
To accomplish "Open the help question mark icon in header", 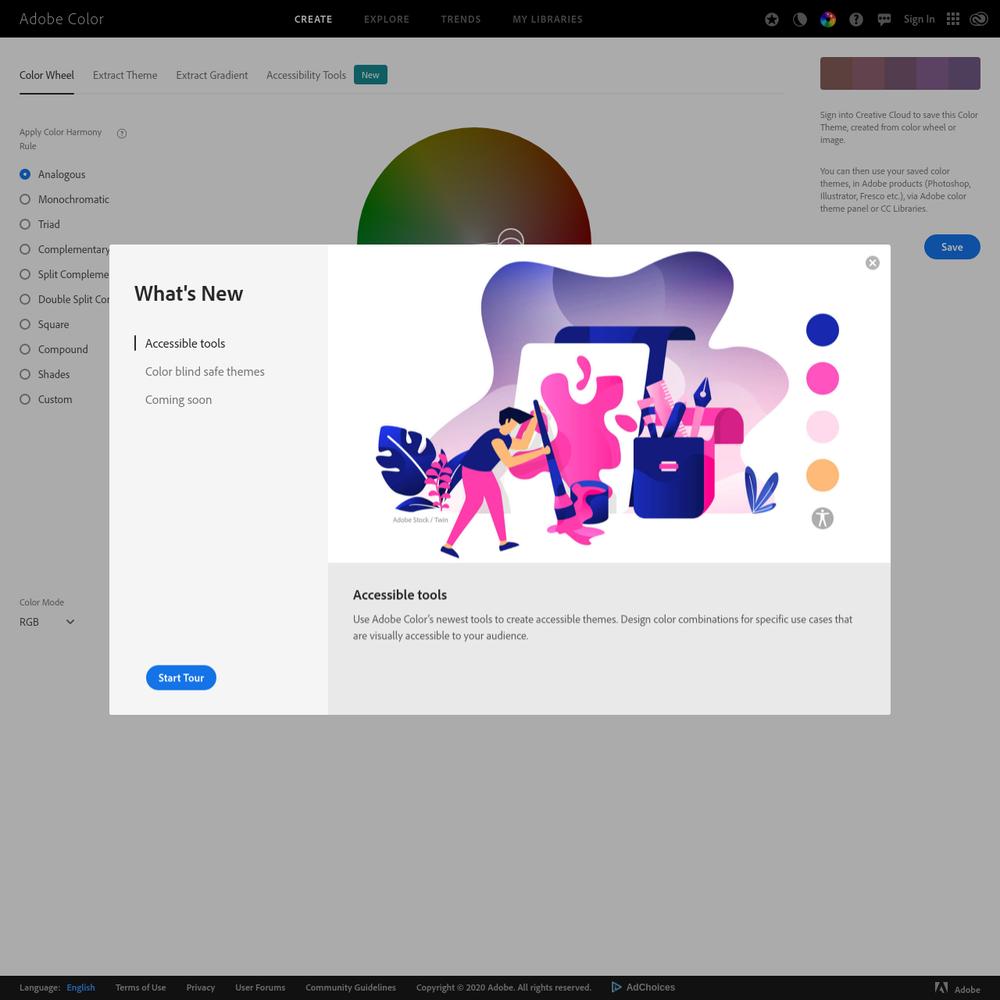I will pyautogui.click(x=856, y=19).
